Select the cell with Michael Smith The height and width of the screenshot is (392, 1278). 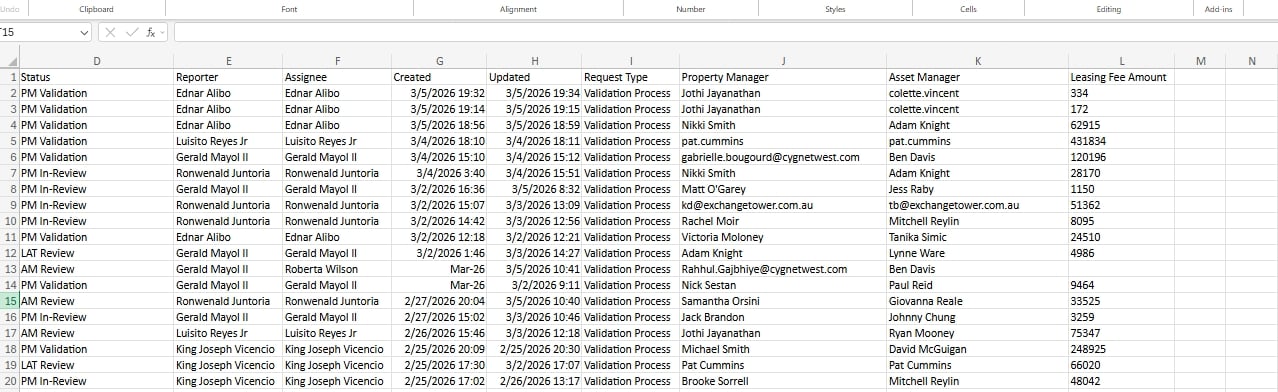pyautogui.click(x=782, y=349)
